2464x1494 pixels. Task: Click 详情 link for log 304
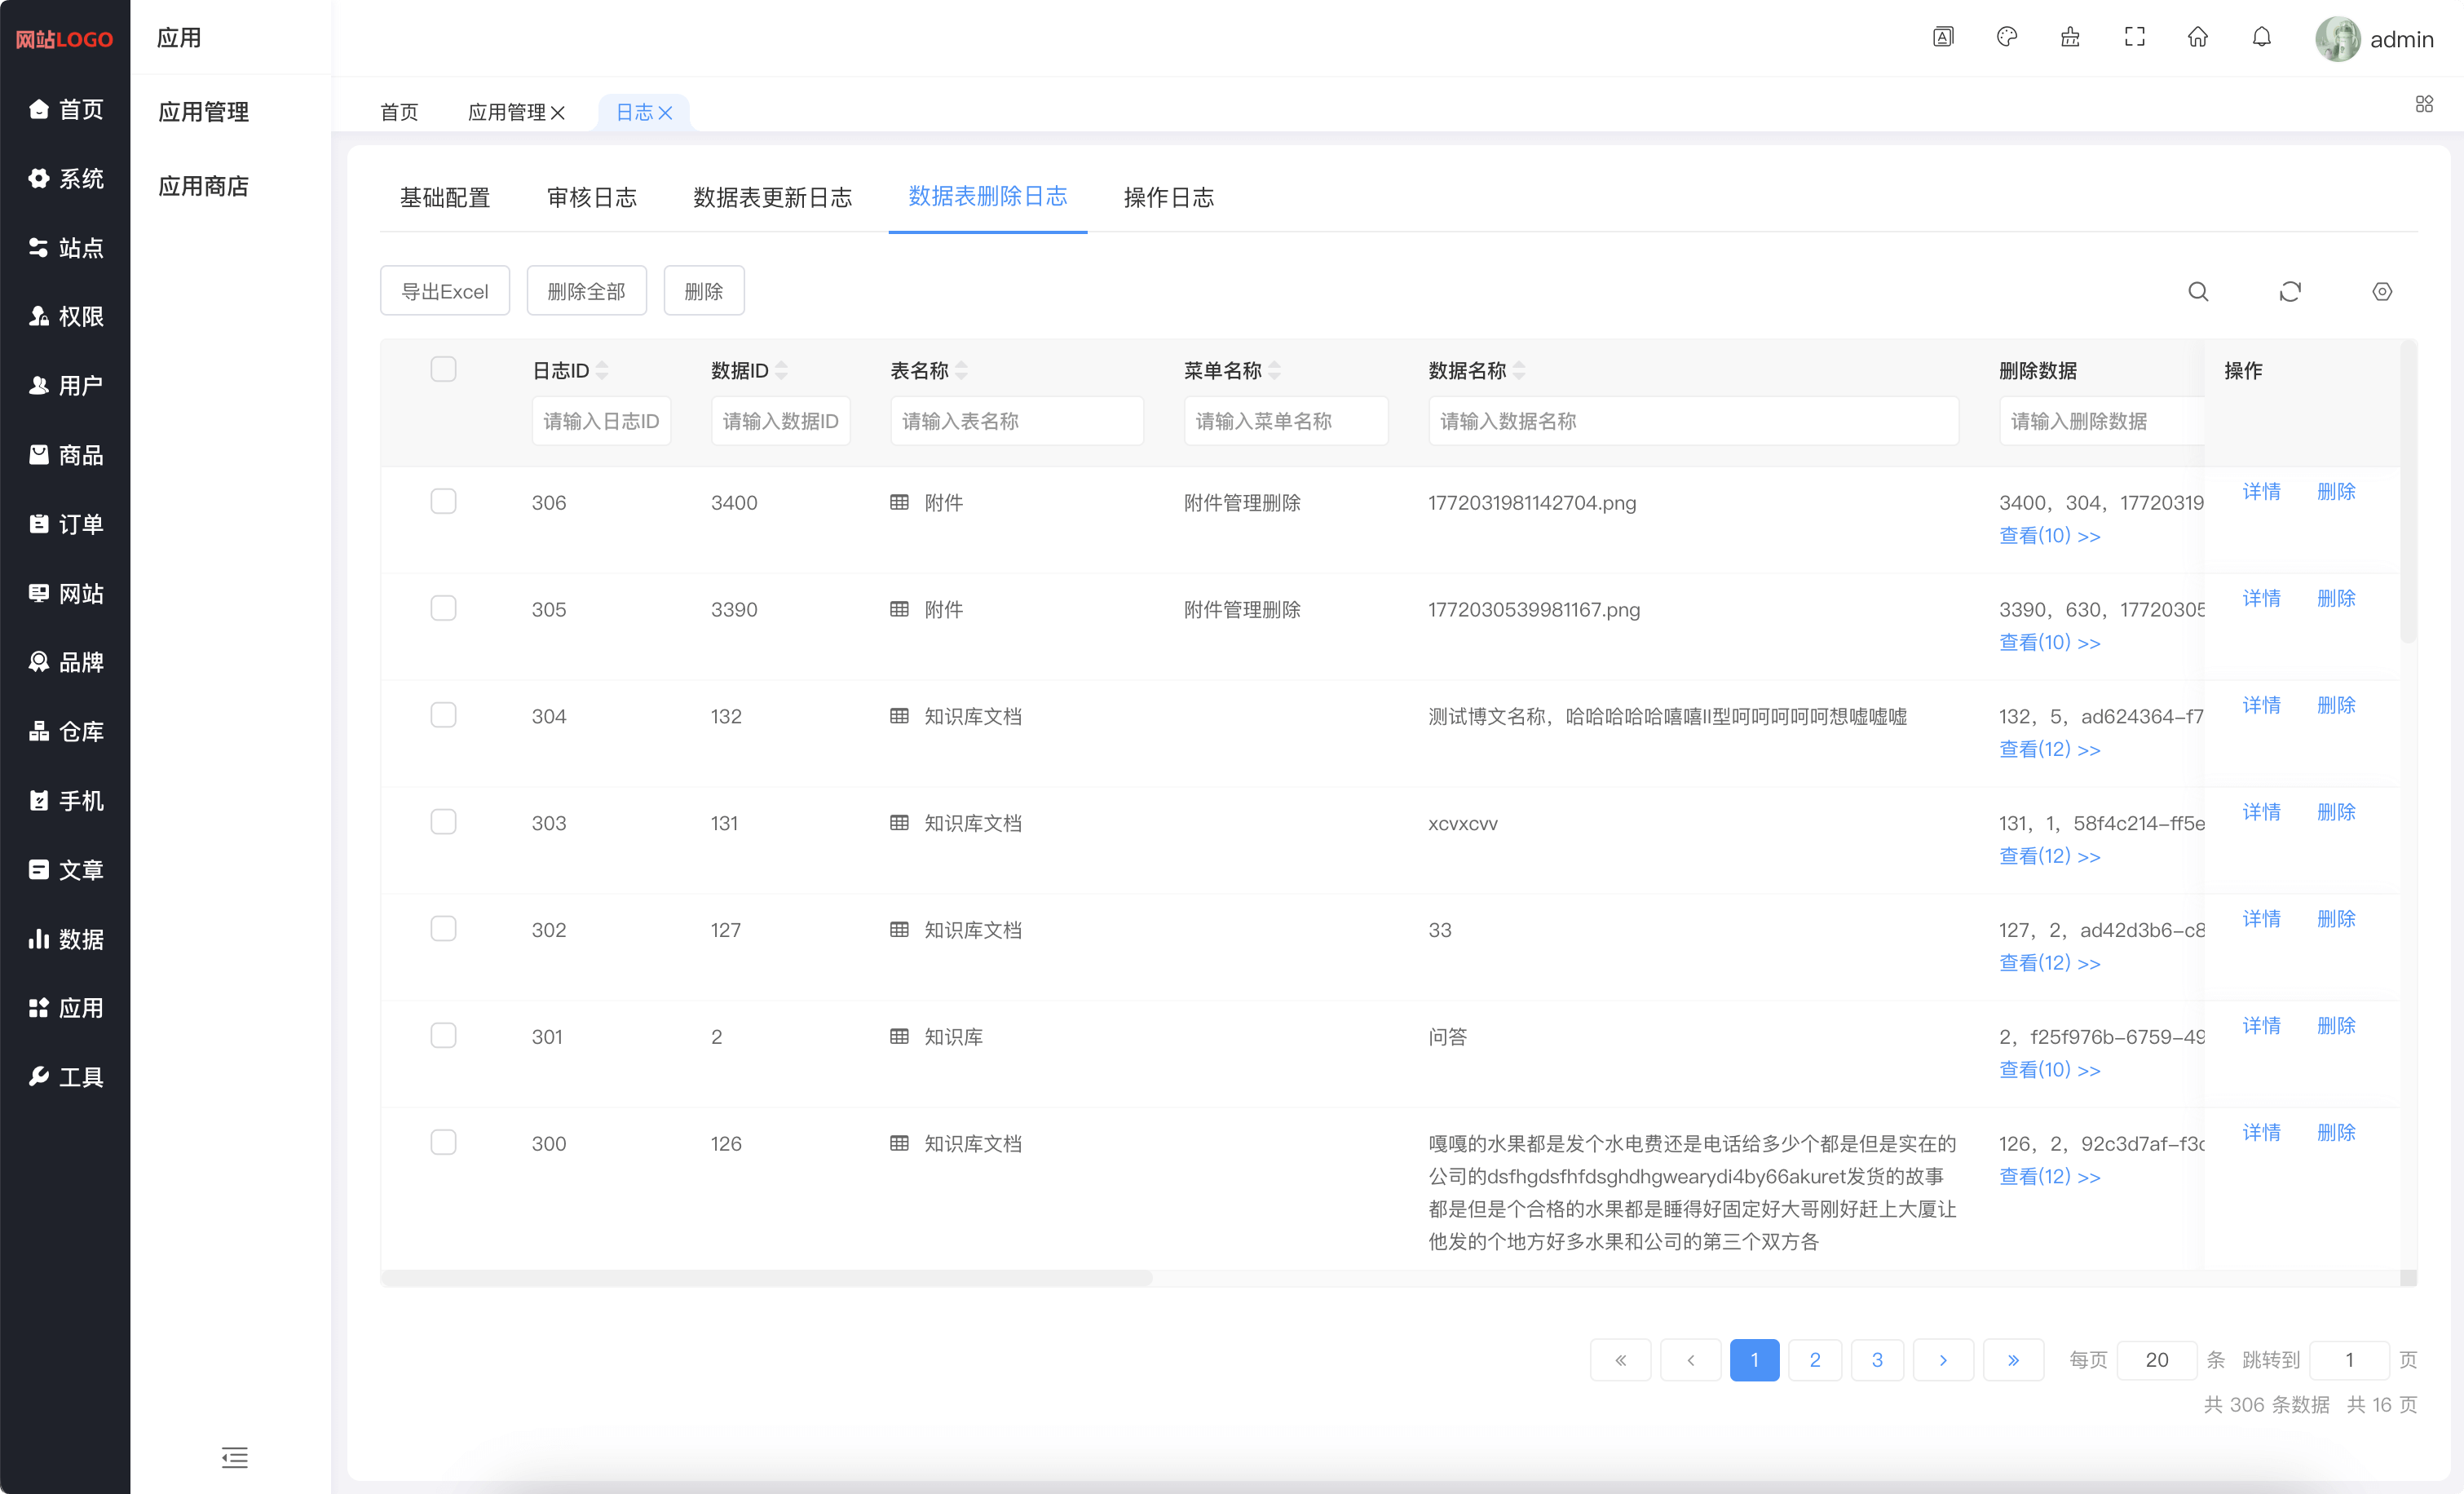coord(2260,705)
